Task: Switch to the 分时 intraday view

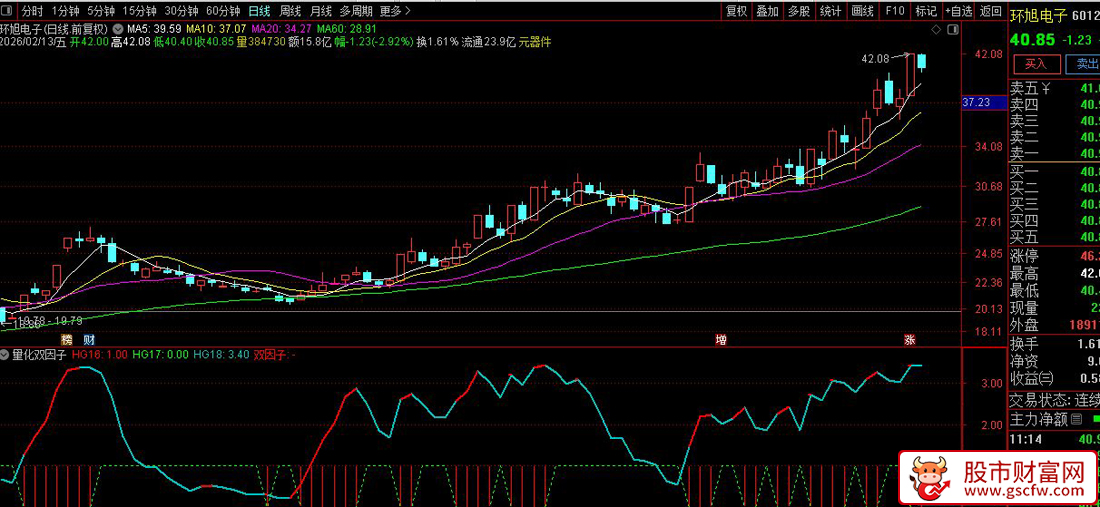Action: pyautogui.click(x=33, y=11)
